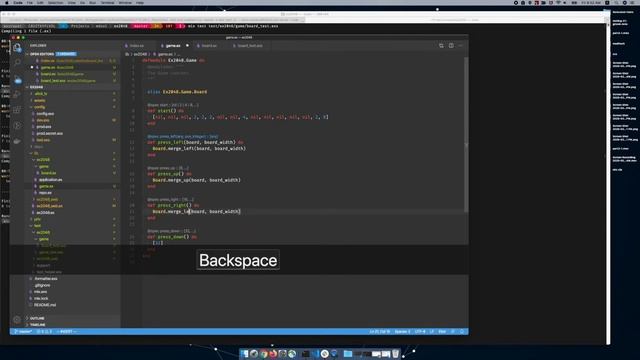Open the Search view in activity bar
Image resolution: width=640 pixels, height=360 pixels.
click(17, 62)
